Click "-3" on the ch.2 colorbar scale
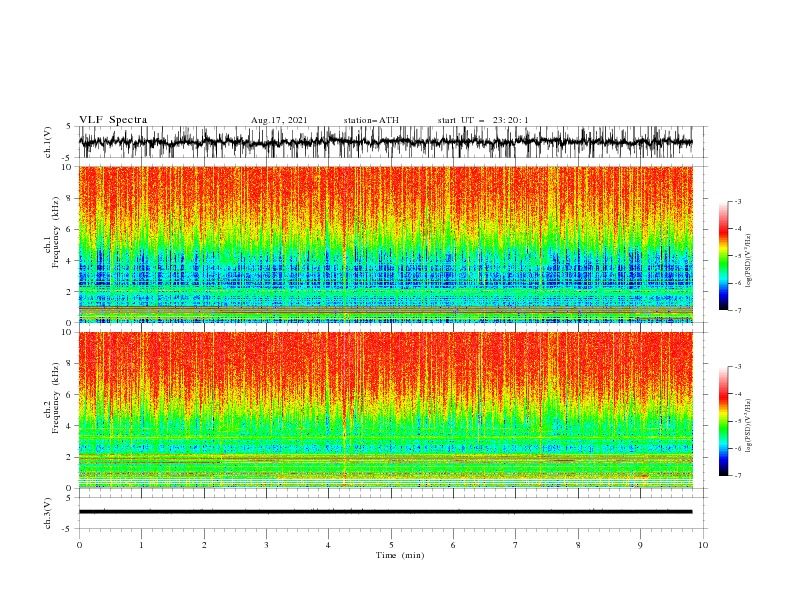The width and height of the screenshot is (792, 612). click(x=738, y=367)
